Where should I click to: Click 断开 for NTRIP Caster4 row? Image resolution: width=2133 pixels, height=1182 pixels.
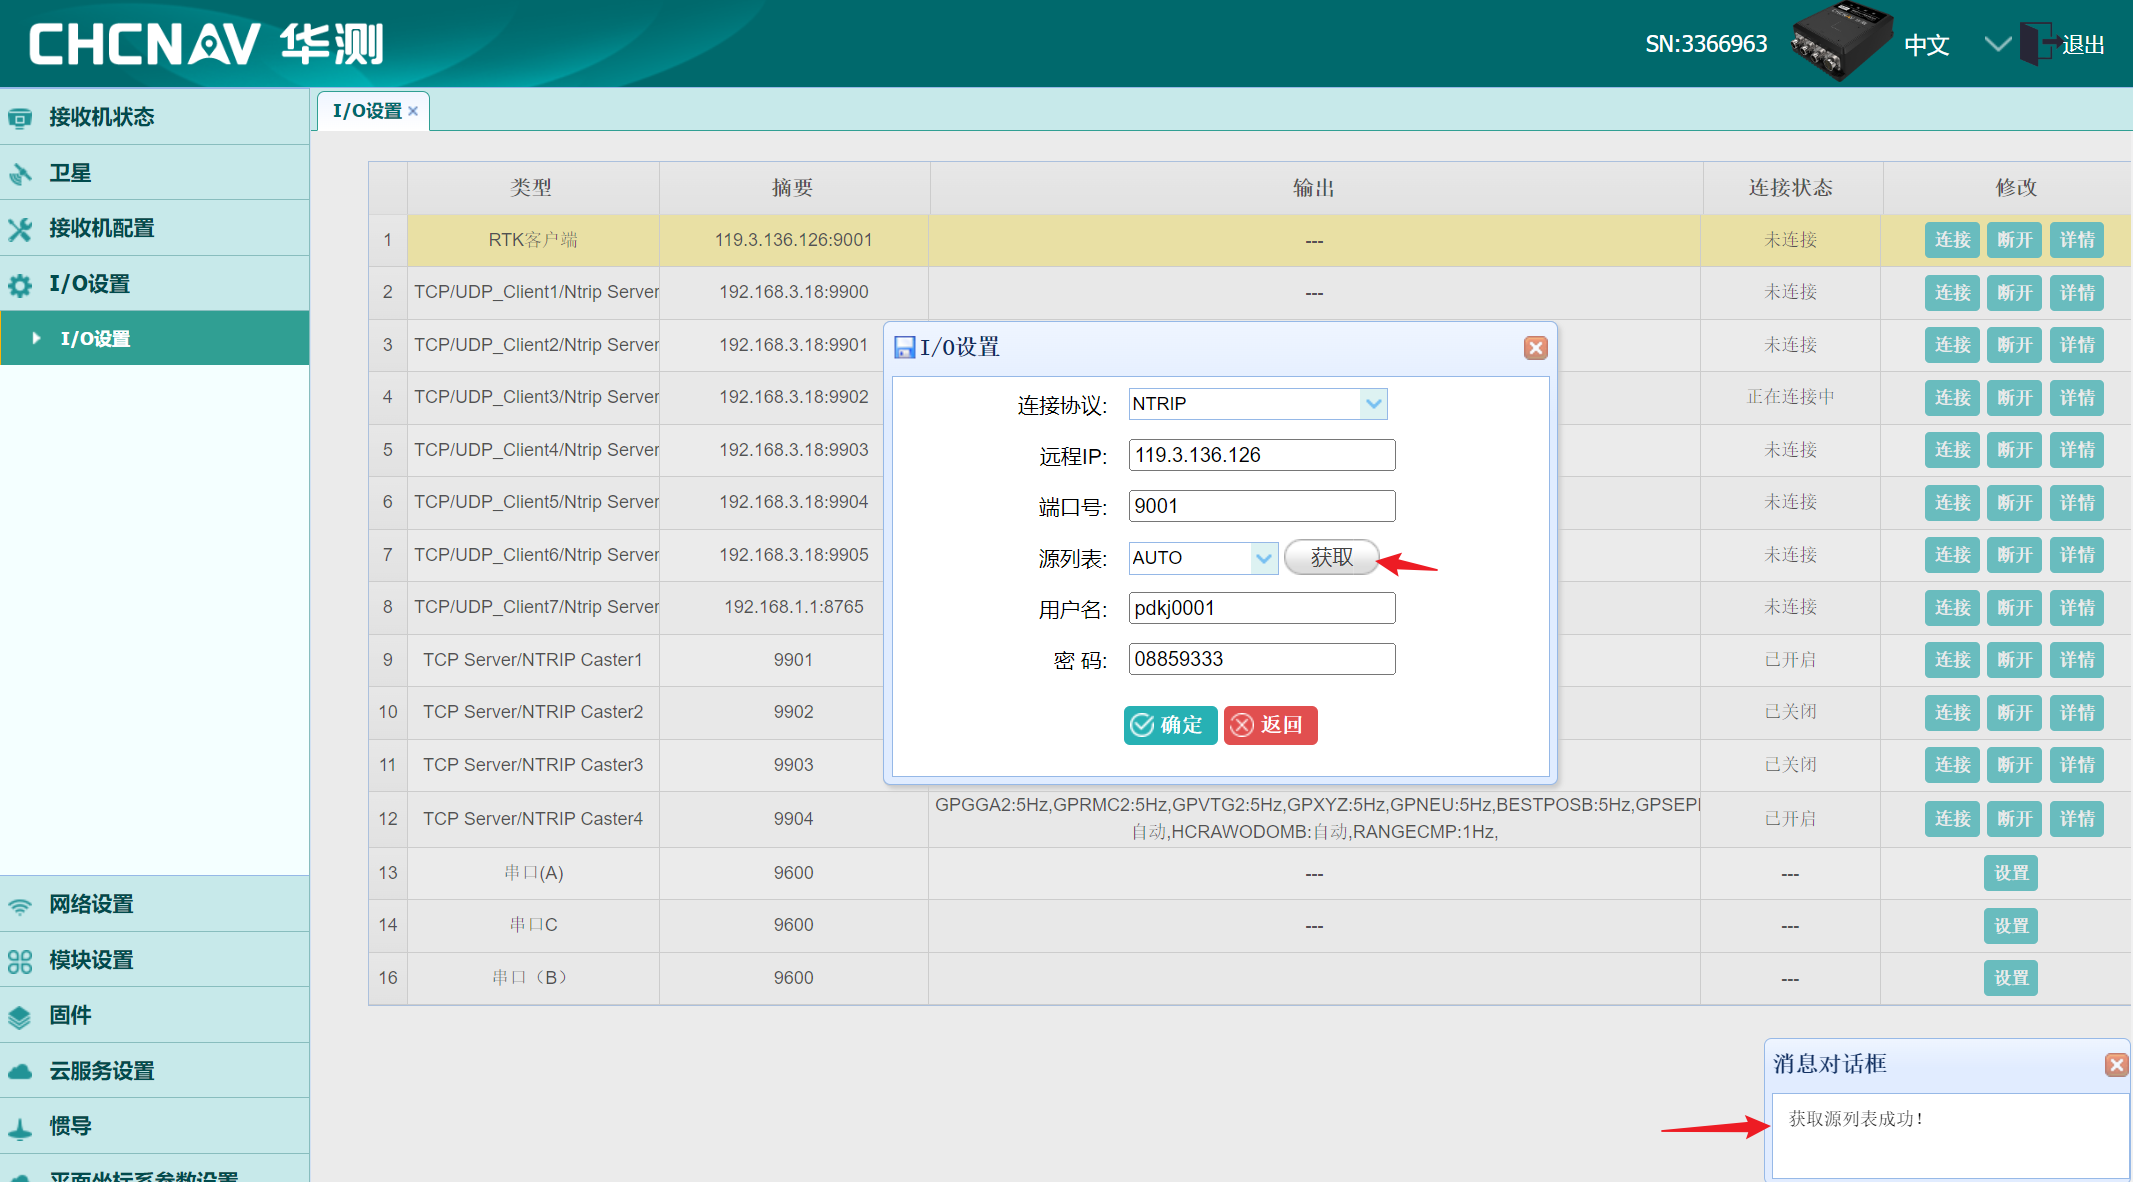[x=2014, y=819]
